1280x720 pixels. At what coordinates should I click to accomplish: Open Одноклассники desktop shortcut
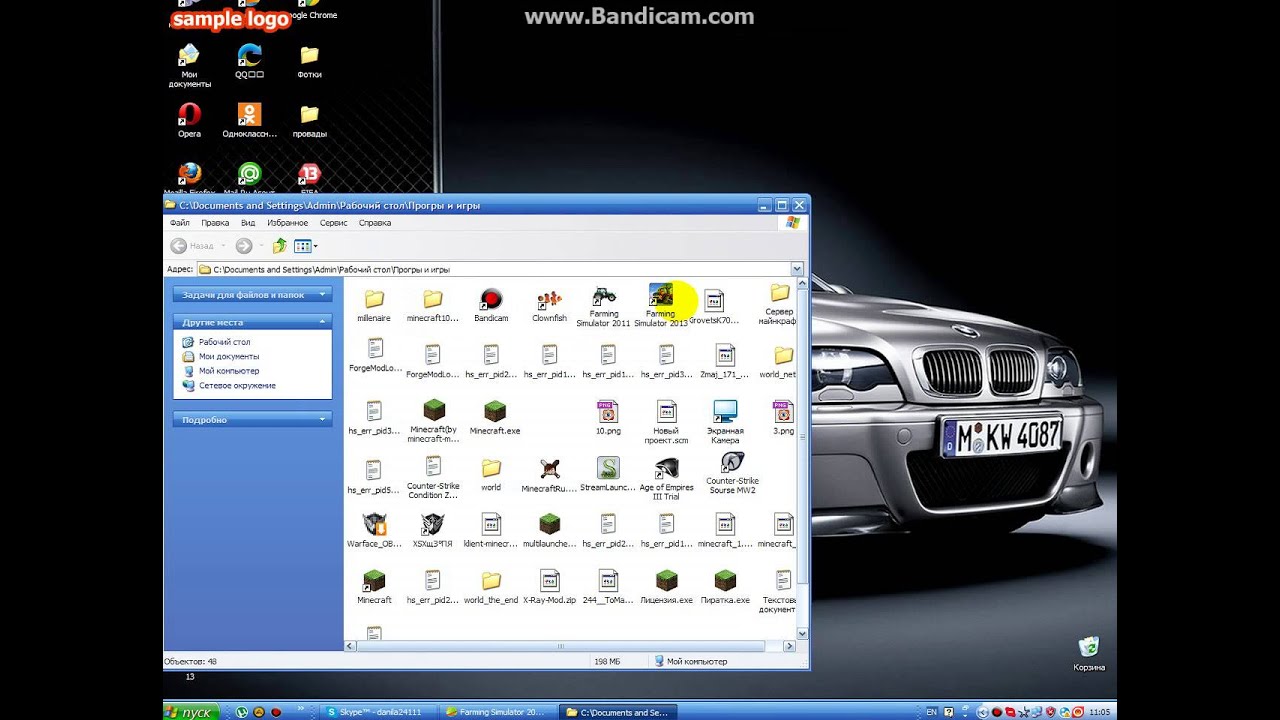(249, 120)
